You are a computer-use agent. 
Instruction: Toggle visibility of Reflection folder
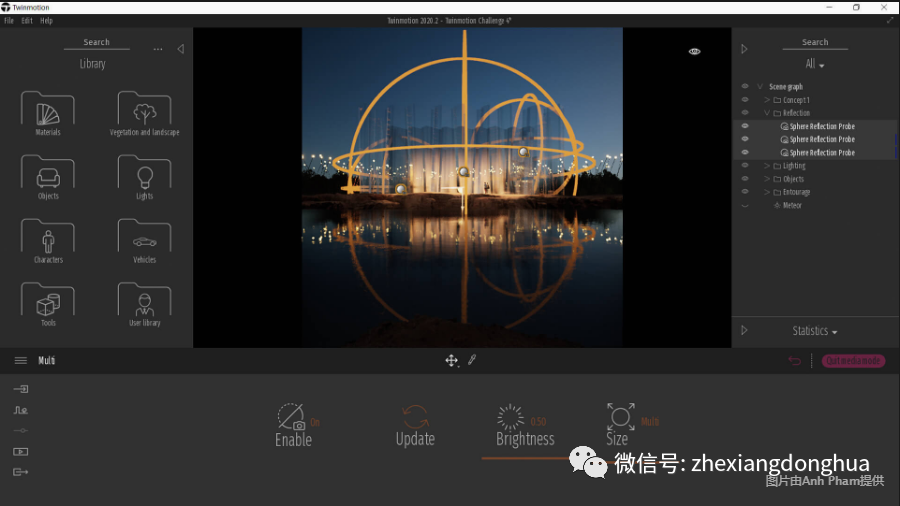pos(745,113)
